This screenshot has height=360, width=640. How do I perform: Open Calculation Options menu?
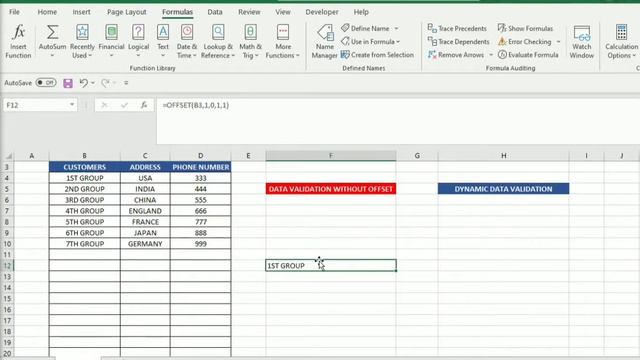coord(621,41)
